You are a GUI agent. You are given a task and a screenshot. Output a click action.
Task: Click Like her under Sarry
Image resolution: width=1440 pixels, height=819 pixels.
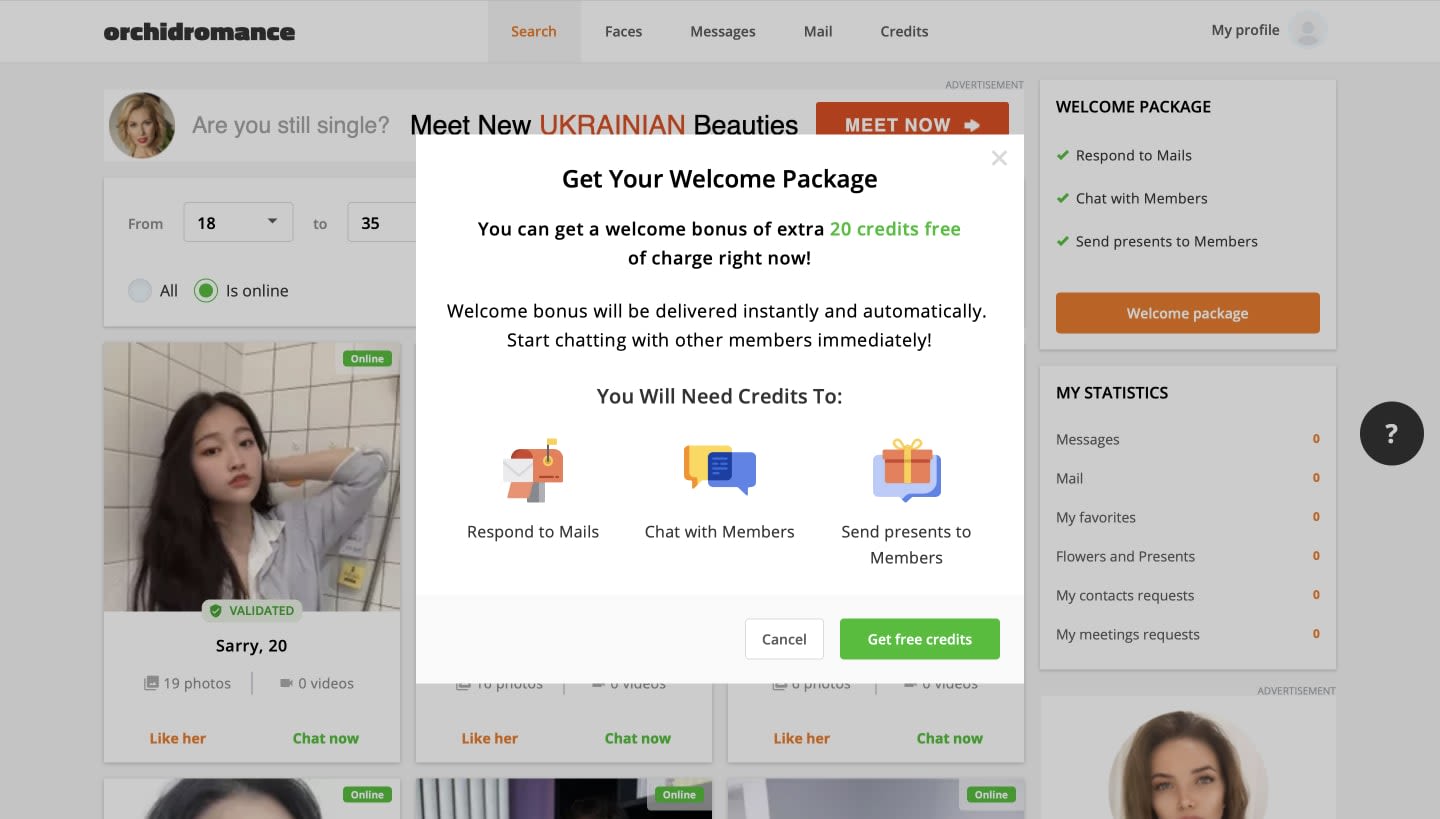point(177,738)
